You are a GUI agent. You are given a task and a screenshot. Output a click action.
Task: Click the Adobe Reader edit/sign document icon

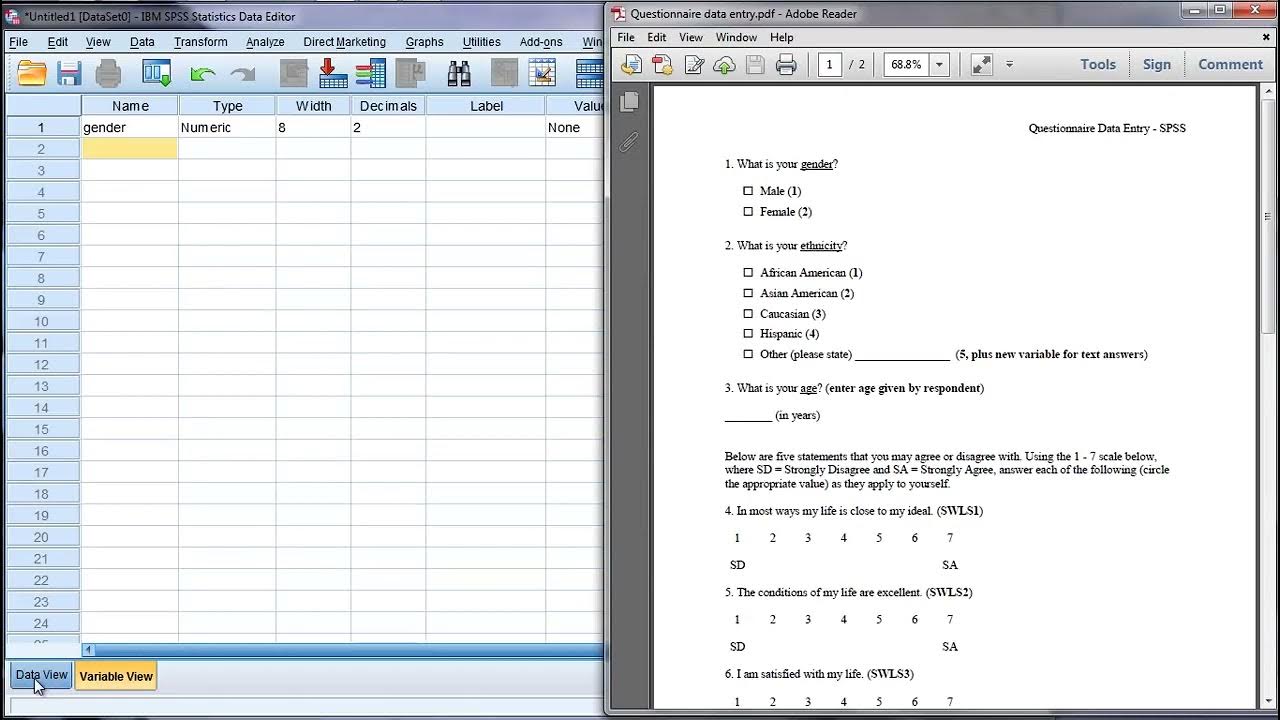tap(694, 65)
